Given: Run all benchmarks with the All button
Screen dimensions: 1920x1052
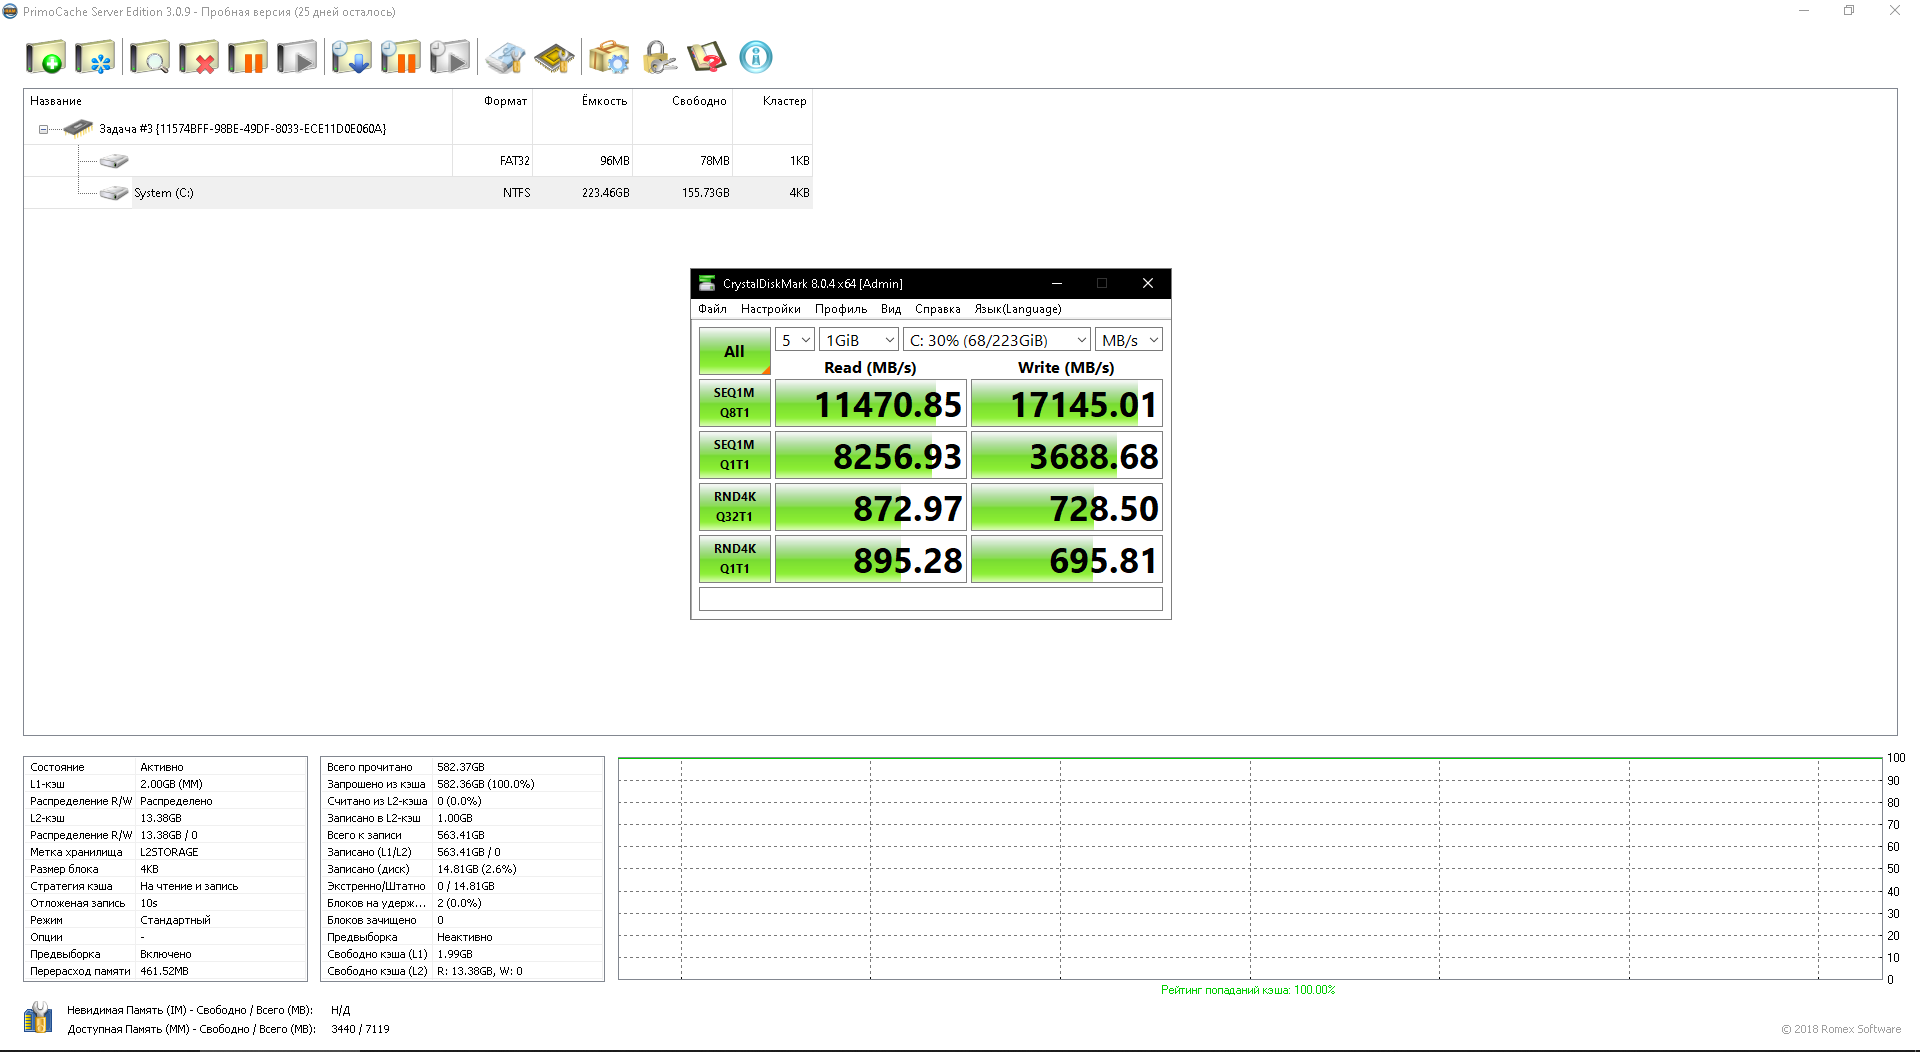Looking at the screenshot, I should [734, 351].
